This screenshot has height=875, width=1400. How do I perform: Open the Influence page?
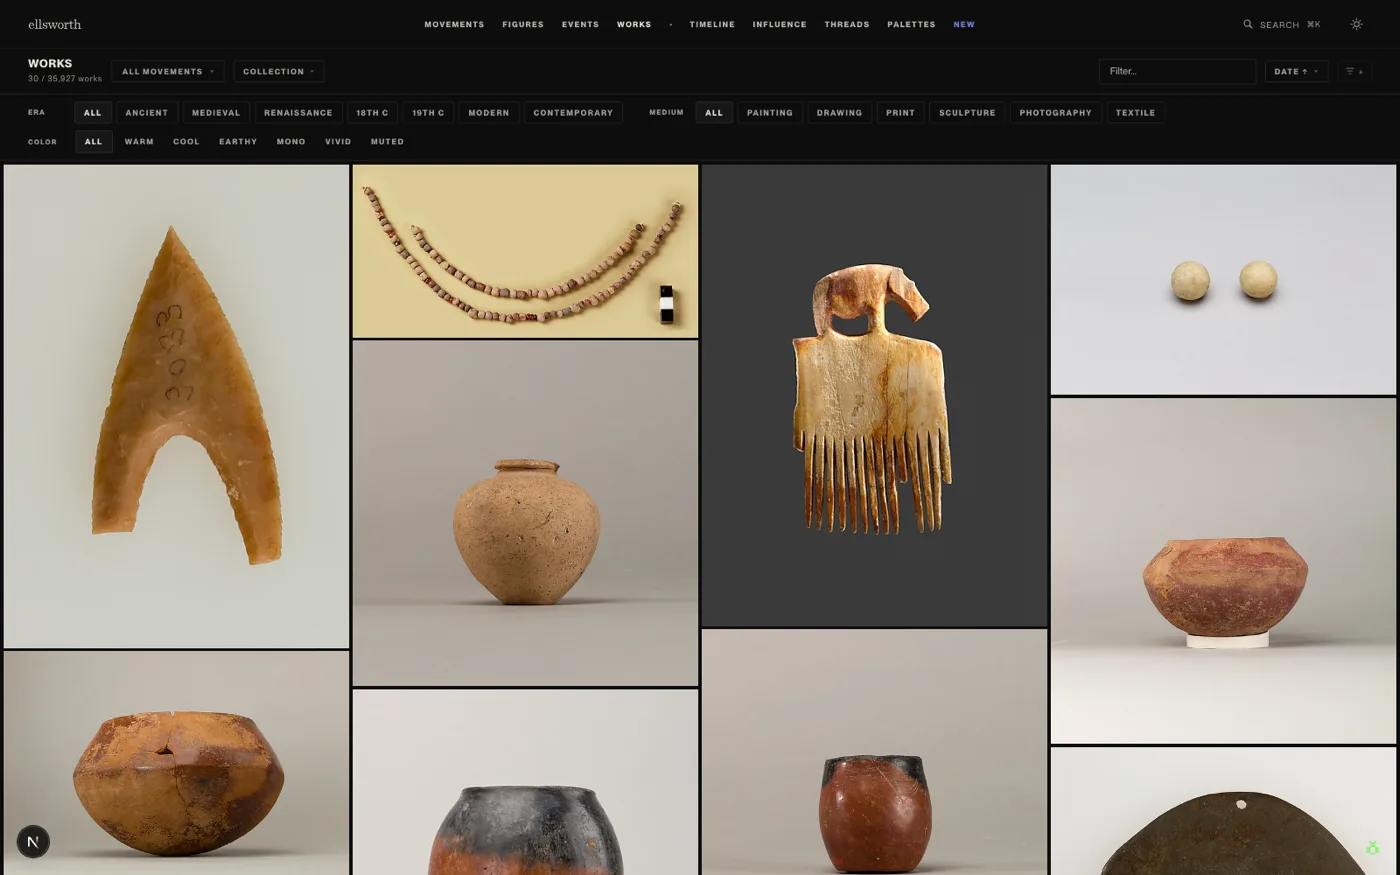coord(779,24)
